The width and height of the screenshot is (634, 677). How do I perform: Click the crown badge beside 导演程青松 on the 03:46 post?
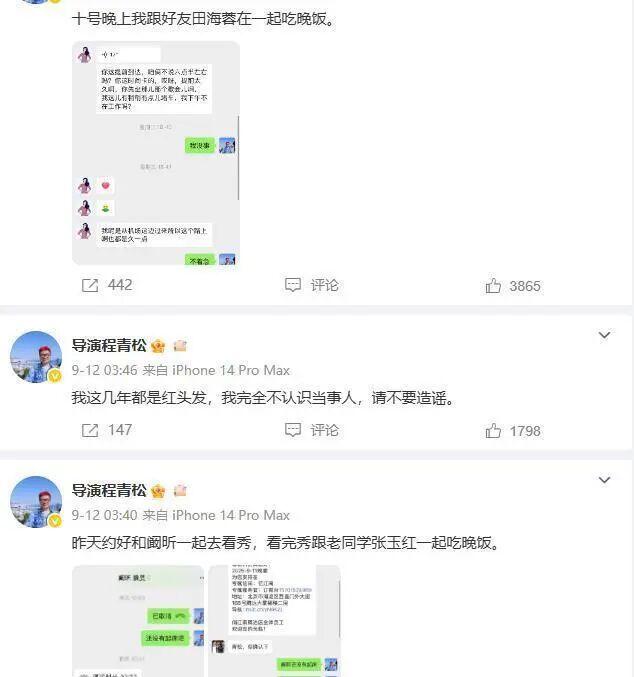[158, 346]
